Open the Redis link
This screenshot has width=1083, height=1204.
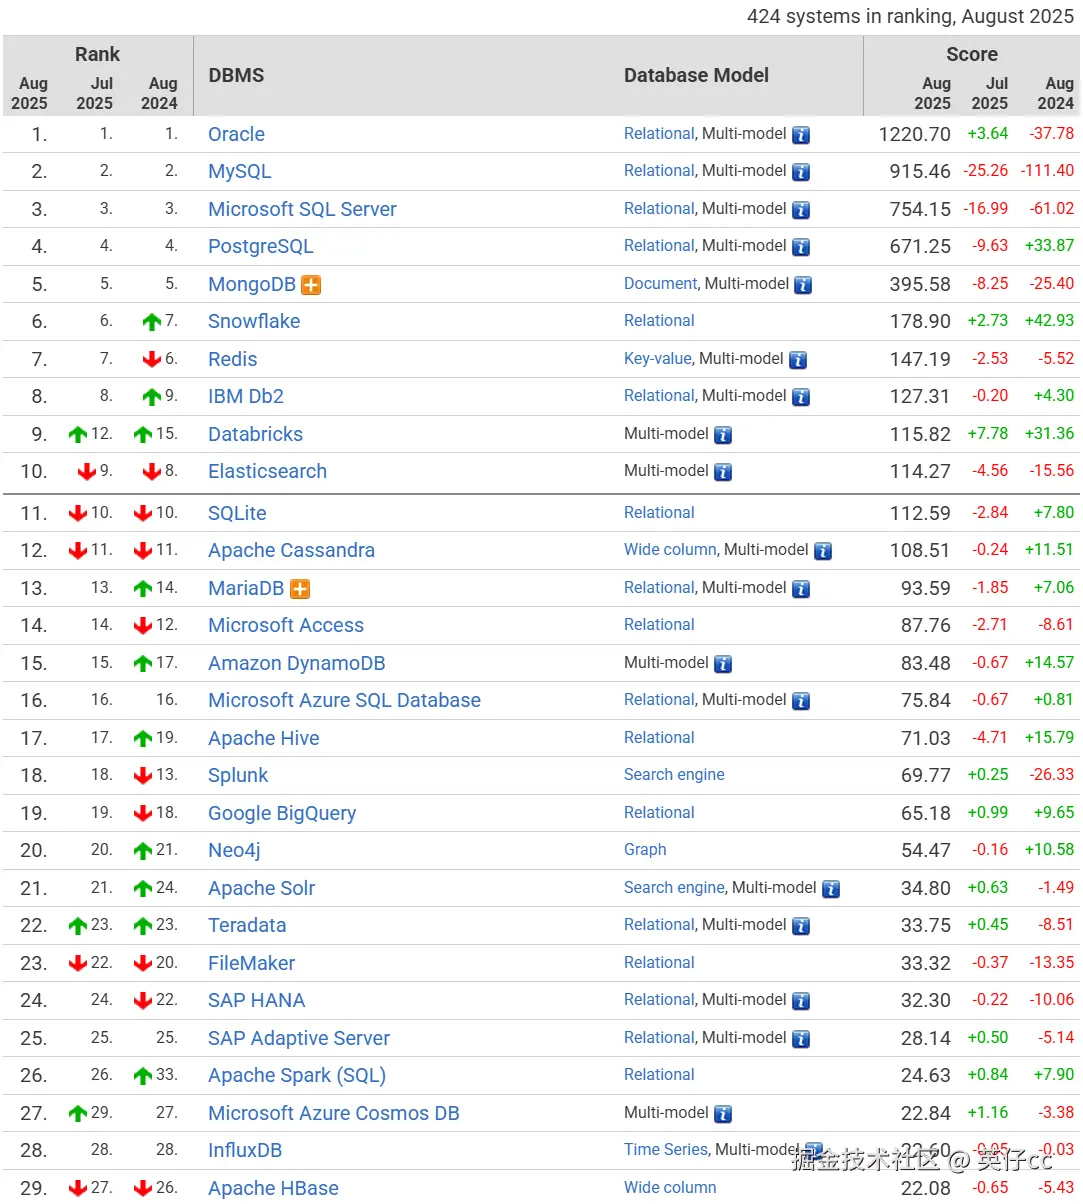pos(232,359)
